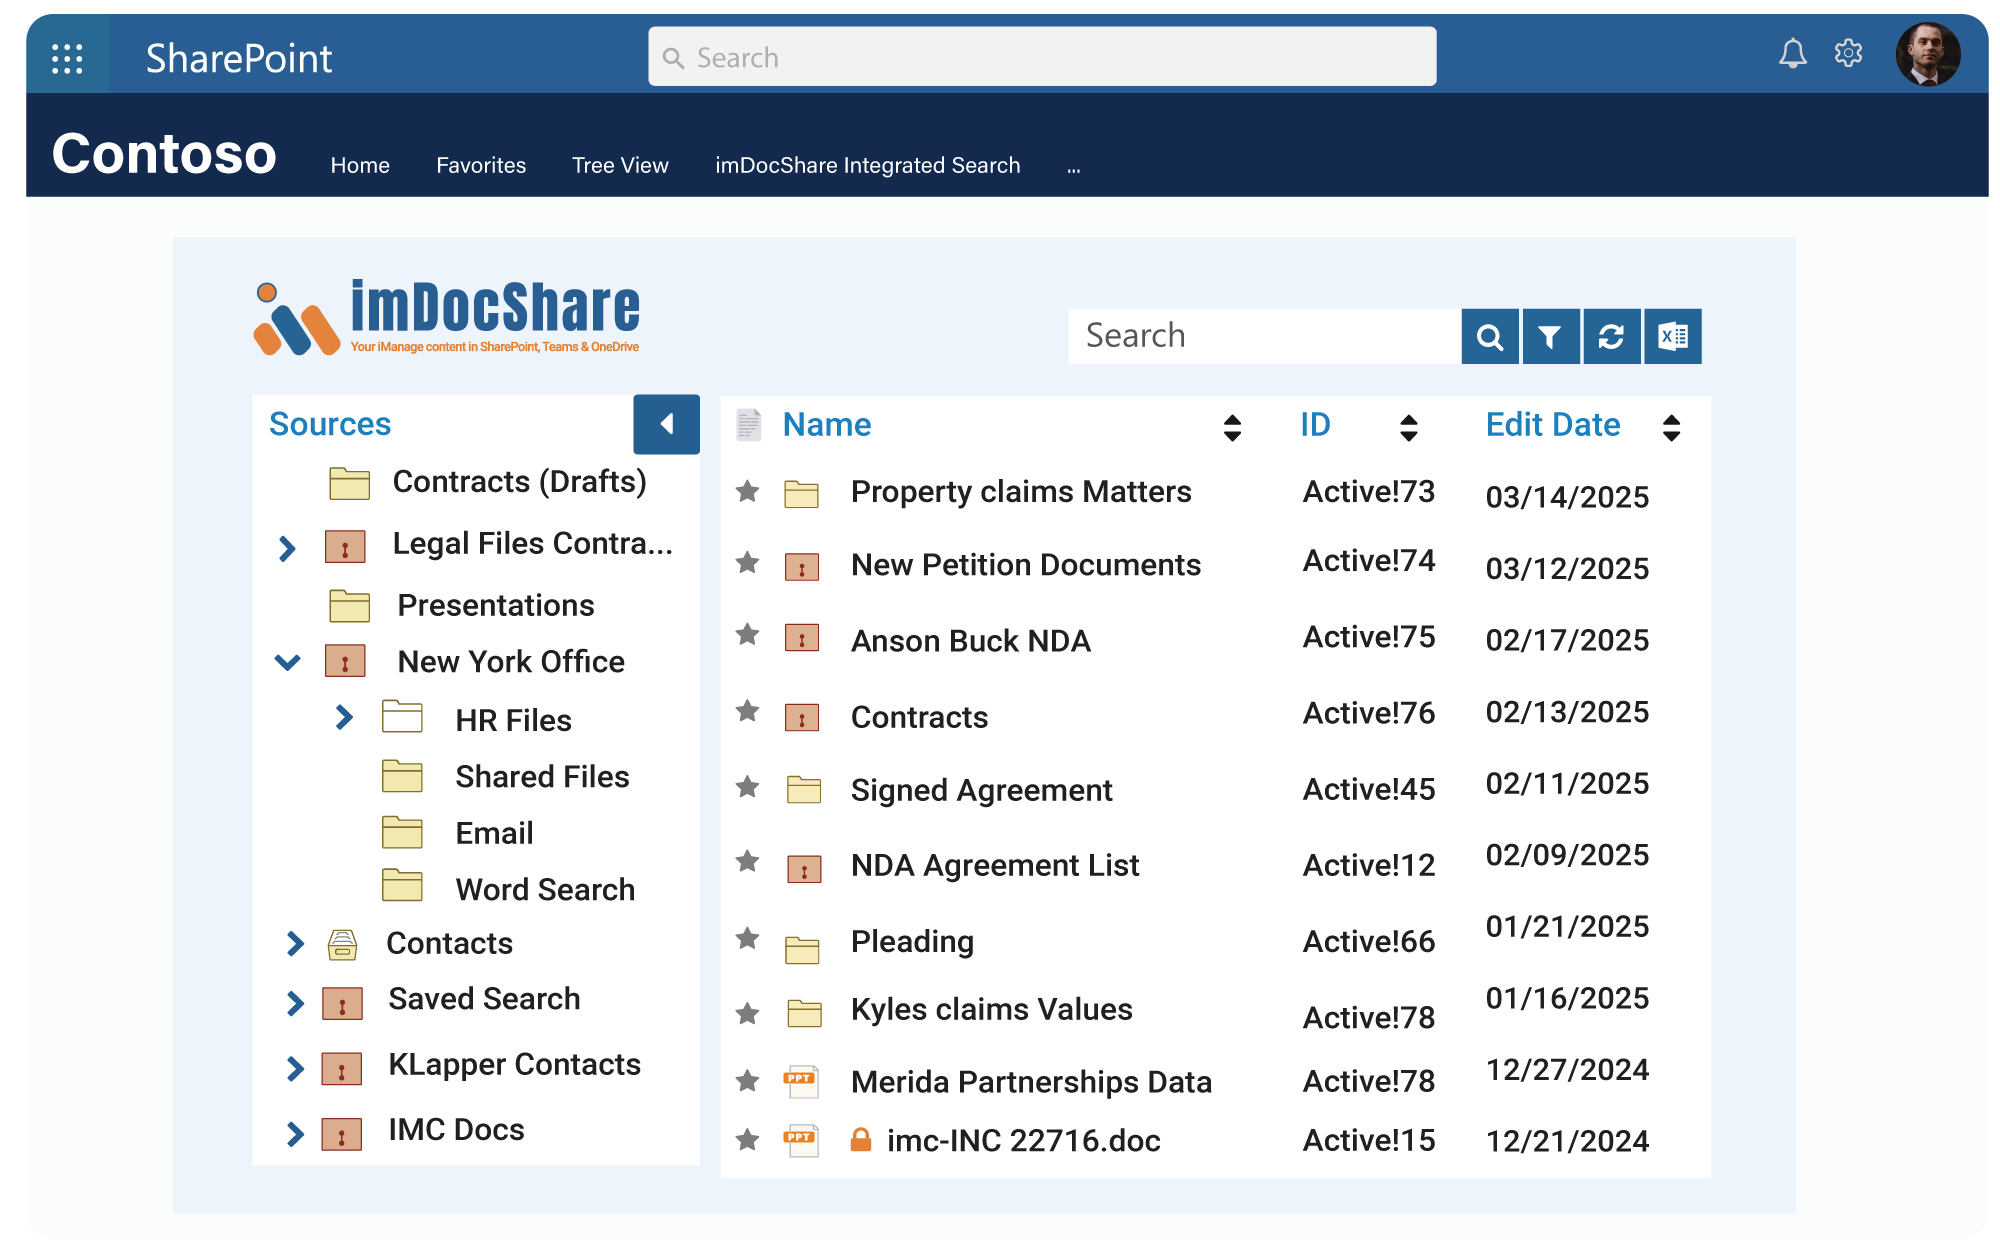The width and height of the screenshot is (2000, 1250).
Task: Toggle the star on NDA Agreement List
Action: 747,861
